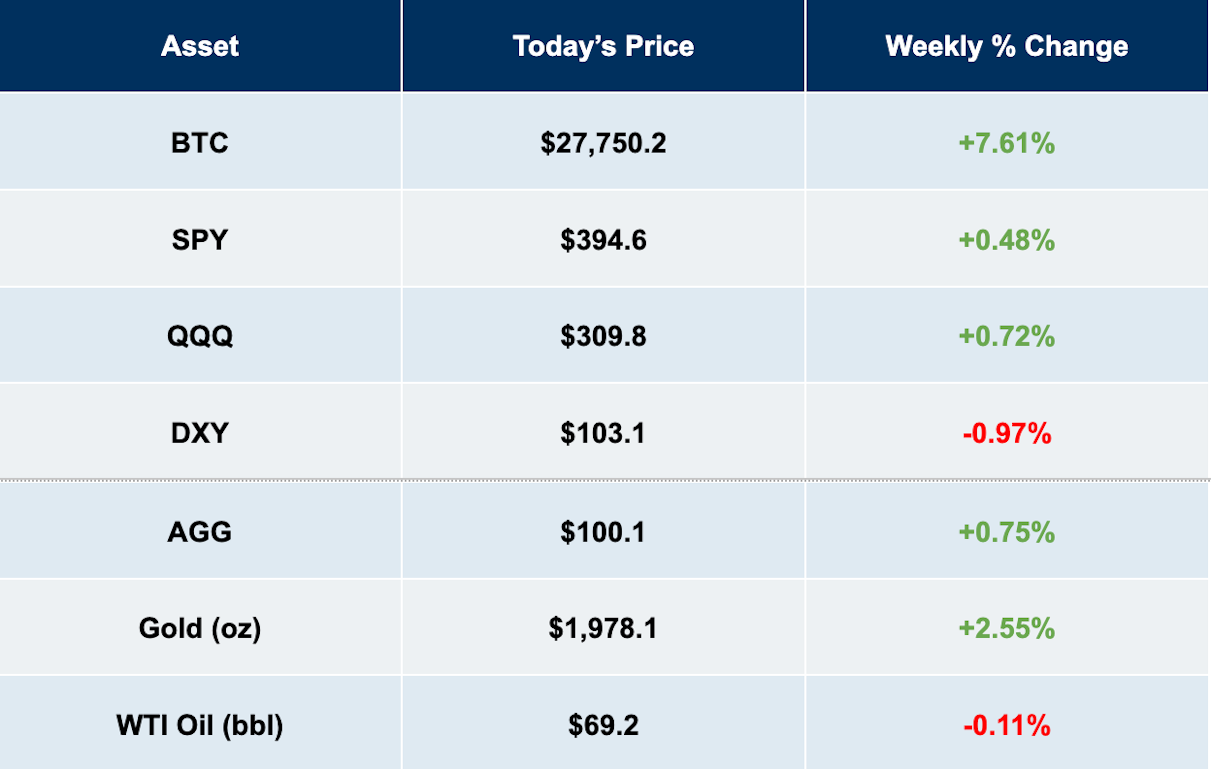Click the Weekly % Change column header
Screen dimensions: 1211x769
[x=1007, y=46]
